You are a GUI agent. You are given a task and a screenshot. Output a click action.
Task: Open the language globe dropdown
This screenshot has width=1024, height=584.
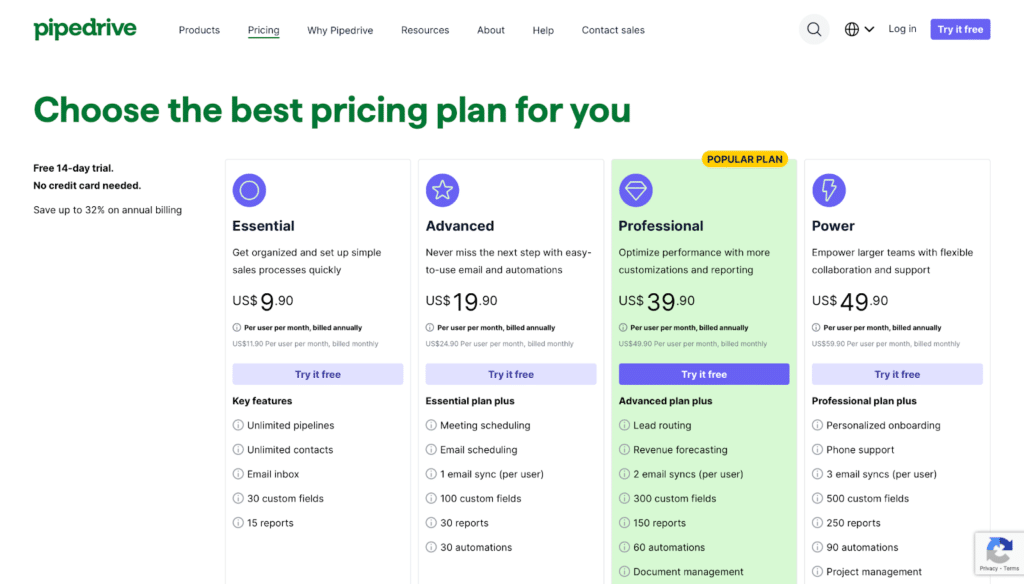858,30
